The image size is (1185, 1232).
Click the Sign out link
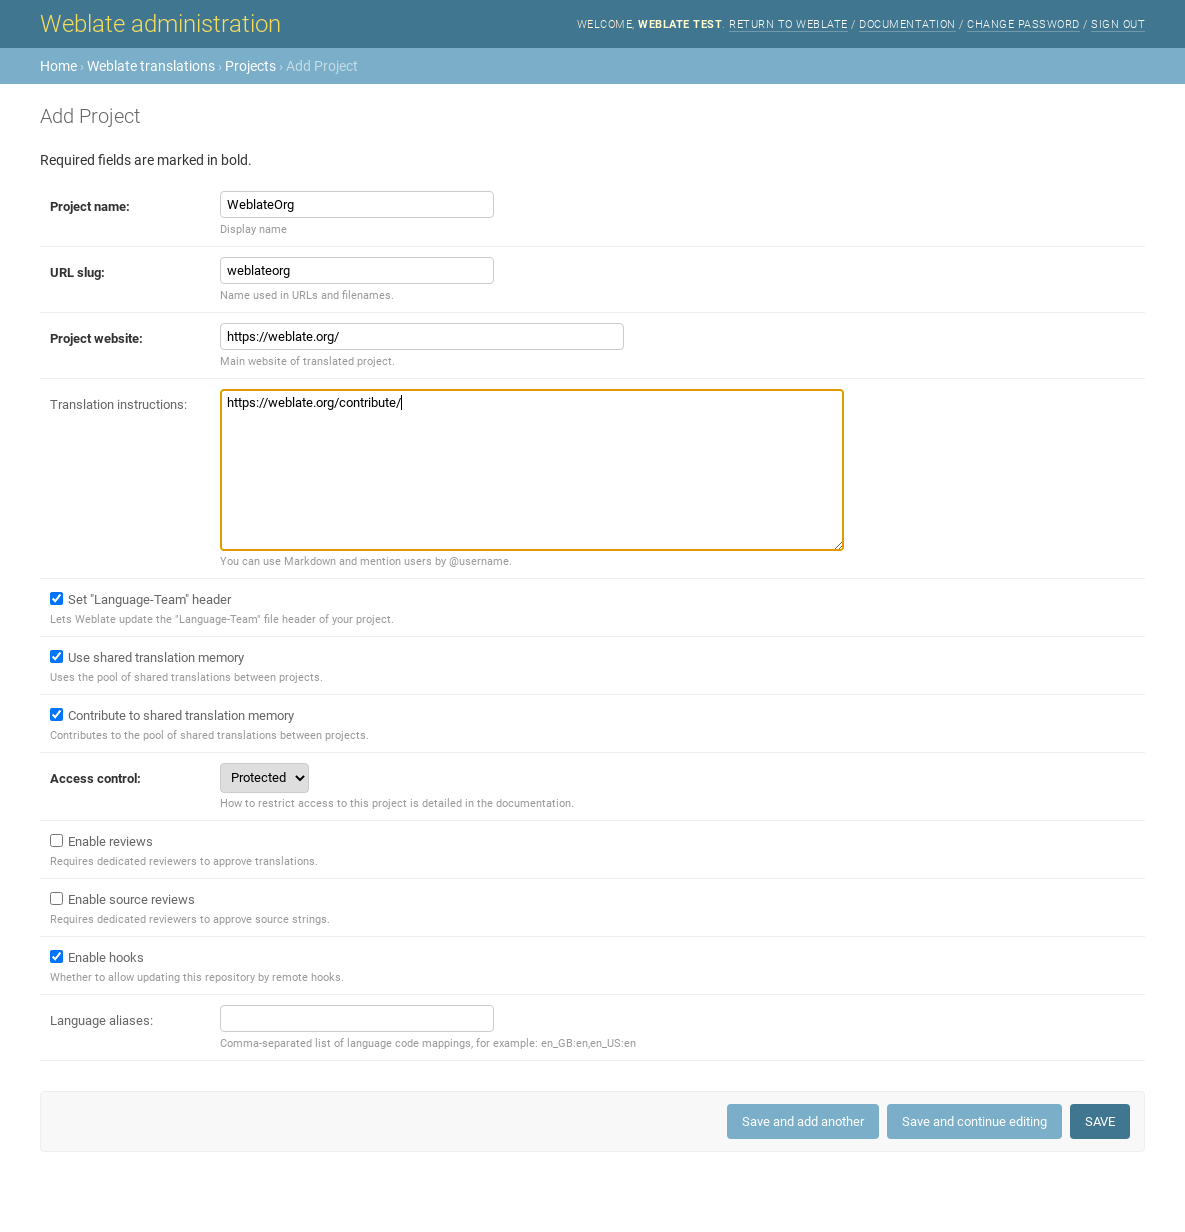pyautogui.click(x=1118, y=24)
